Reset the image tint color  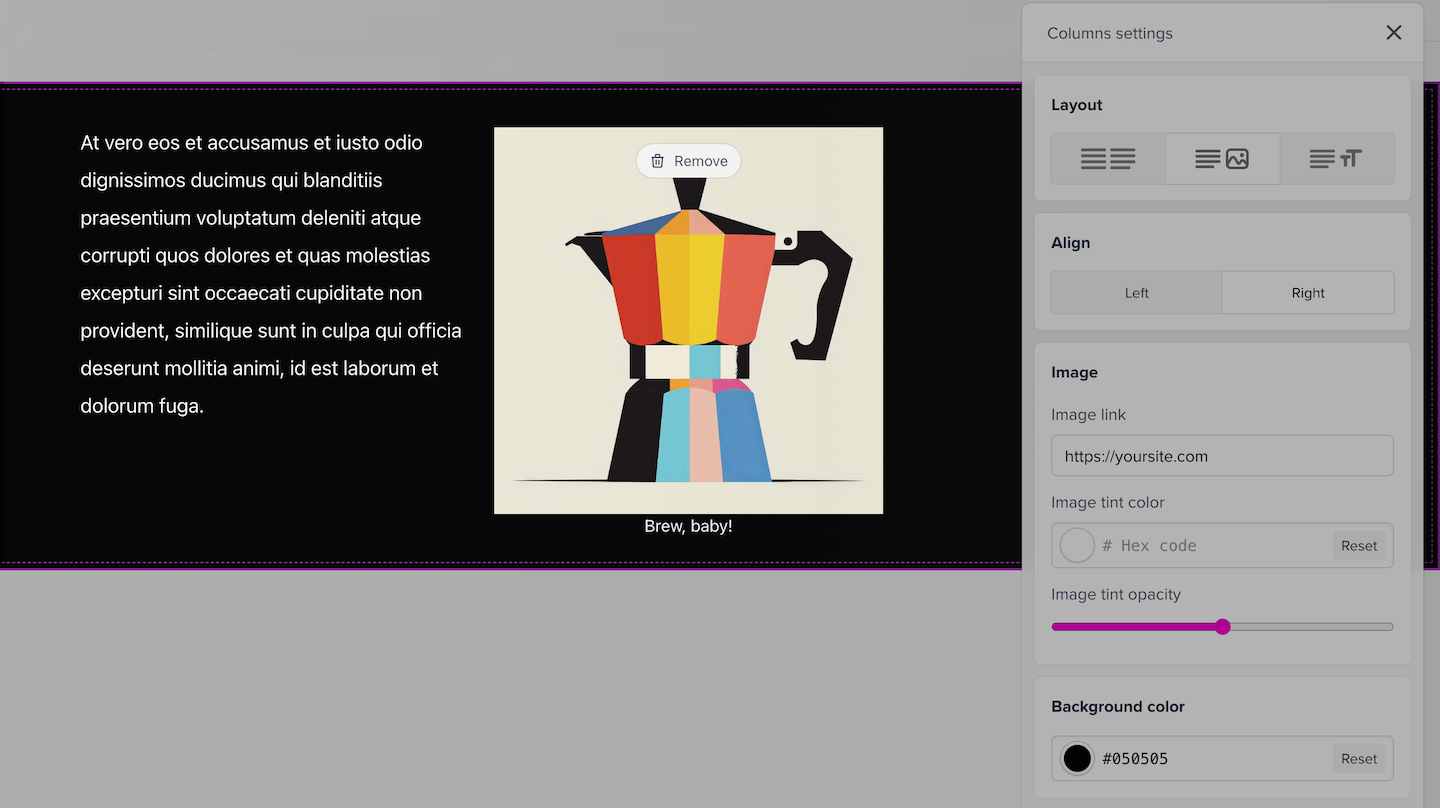pyautogui.click(x=1359, y=546)
